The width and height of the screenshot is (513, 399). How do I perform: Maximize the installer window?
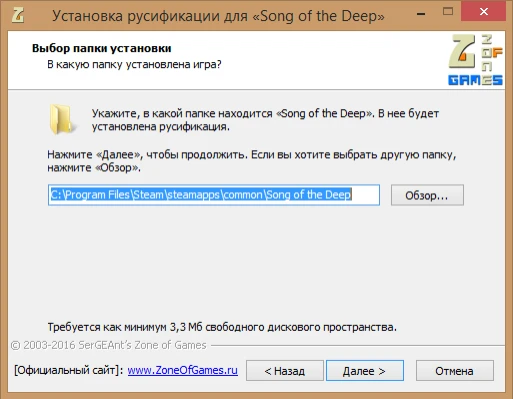(448, 12)
